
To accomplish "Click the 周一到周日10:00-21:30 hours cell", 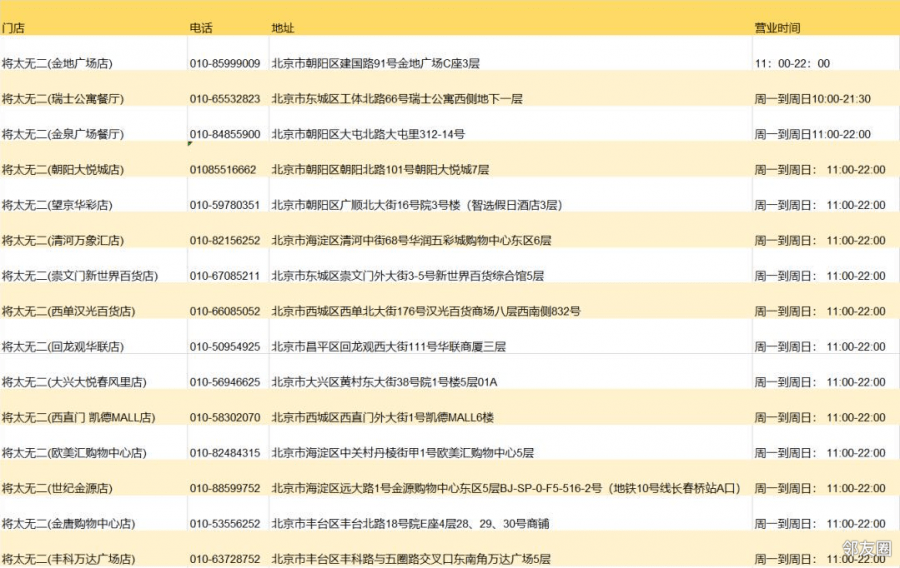I will [x=812, y=99].
